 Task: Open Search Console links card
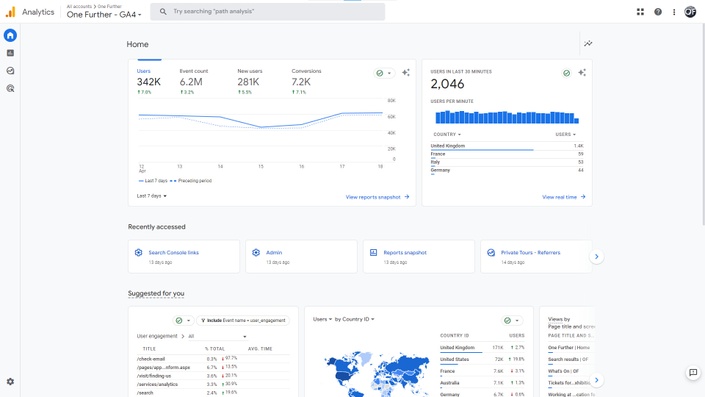point(183,256)
